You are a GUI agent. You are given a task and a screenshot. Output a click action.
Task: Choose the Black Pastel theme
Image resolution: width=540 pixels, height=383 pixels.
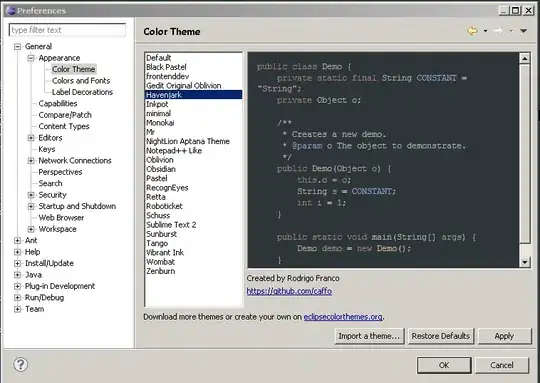click(x=193, y=67)
